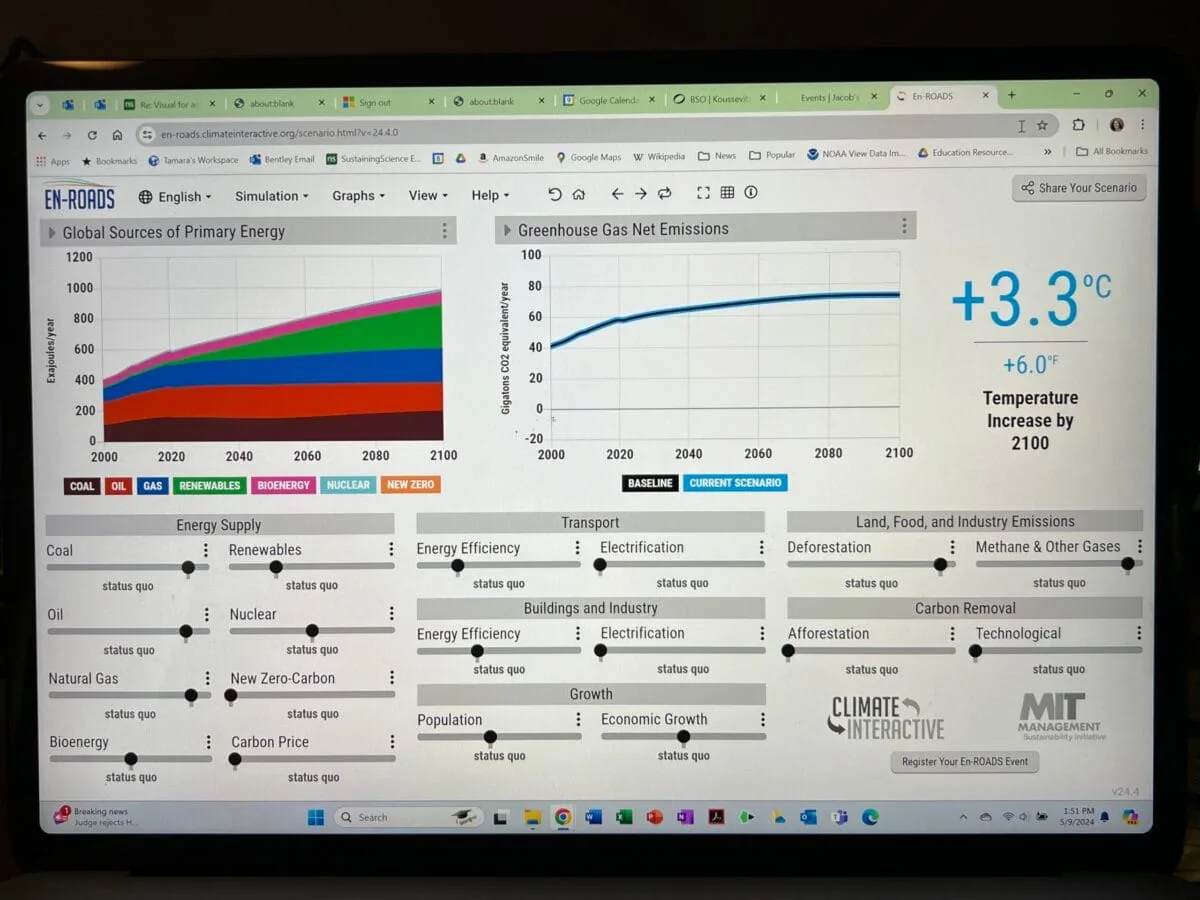
Task: Open the Windows Start menu
Action: (x=316, y=817)
